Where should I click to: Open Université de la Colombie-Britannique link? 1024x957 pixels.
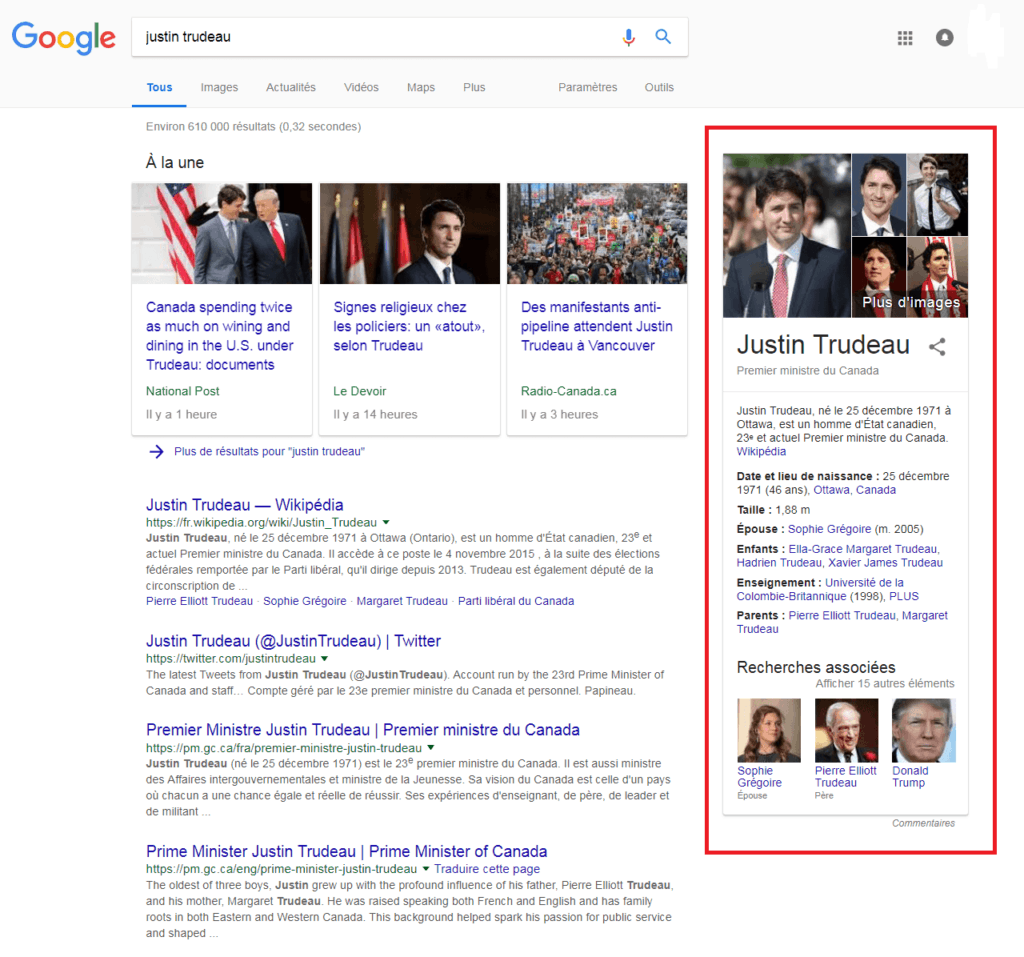pos(822,589)
